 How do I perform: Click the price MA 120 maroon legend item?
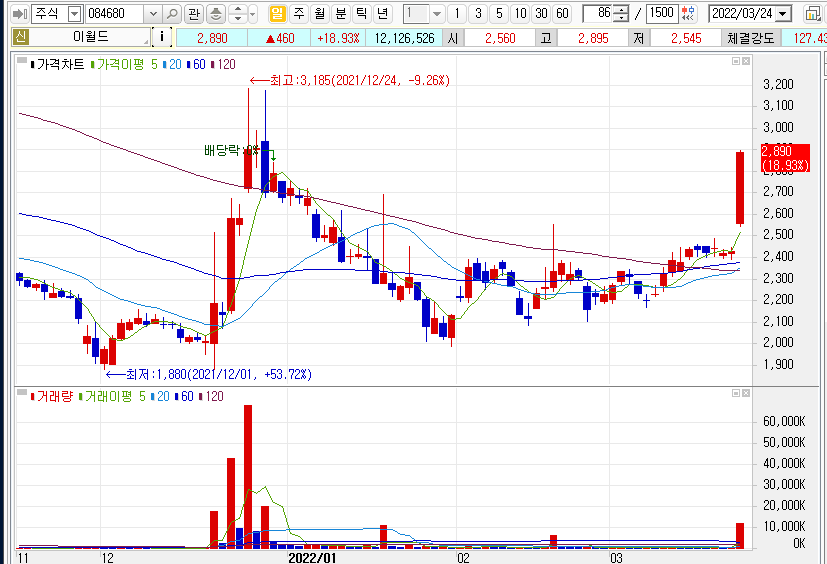pyautogui.click(x=223, y=64)
